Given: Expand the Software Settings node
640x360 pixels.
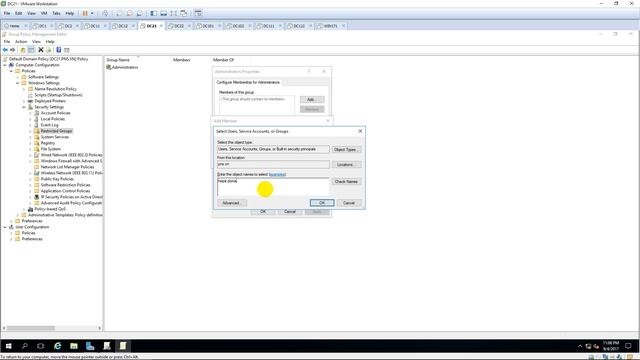Looking at the screenshot, I should pyautogui.click(x=18, y=77).
